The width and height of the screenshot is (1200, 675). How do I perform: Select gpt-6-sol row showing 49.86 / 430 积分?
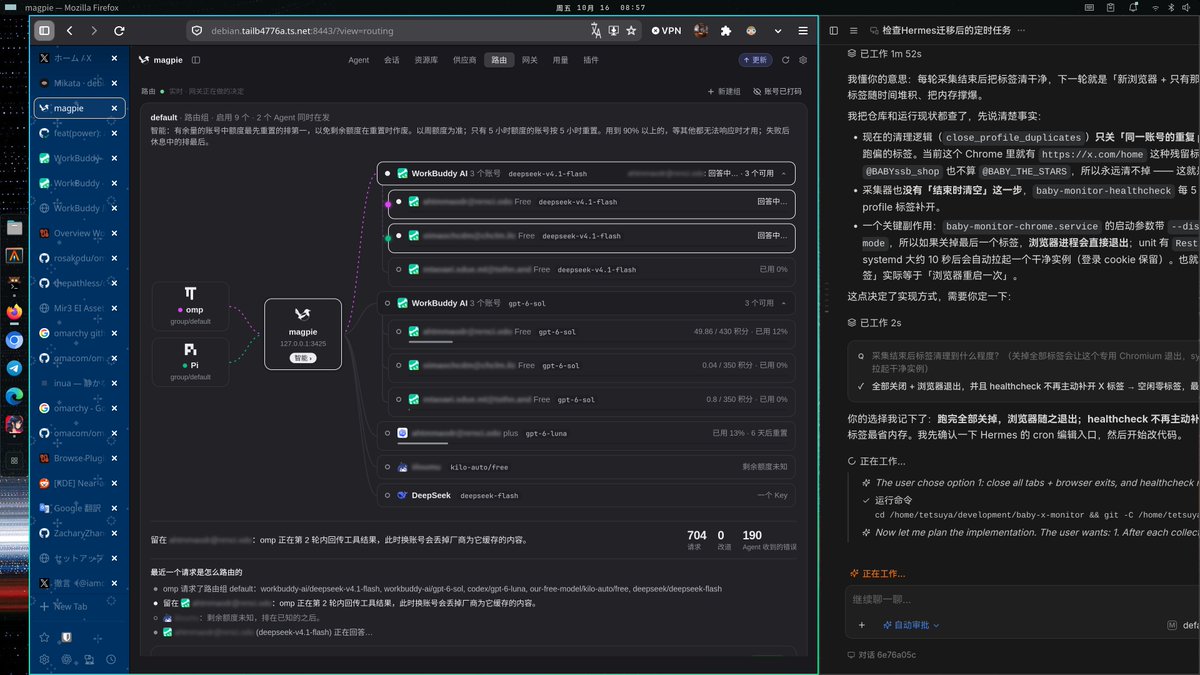[591, 333]
